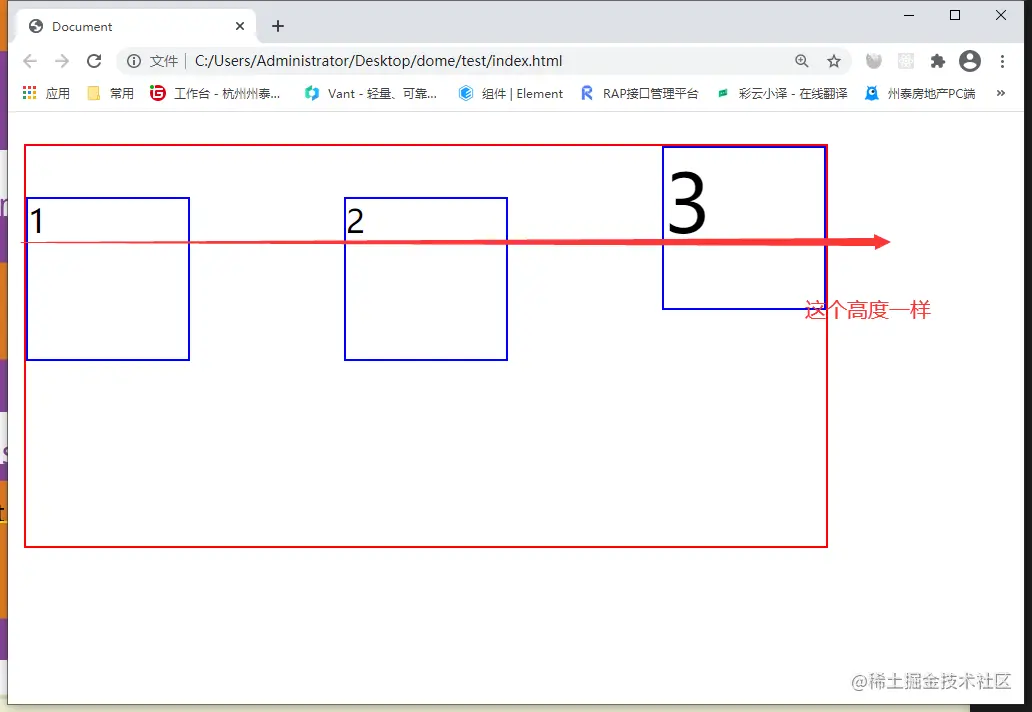Open the 州泰房地产PC端 bookmark
Screen dimensions: 1032x712
(x=920, y=93)
